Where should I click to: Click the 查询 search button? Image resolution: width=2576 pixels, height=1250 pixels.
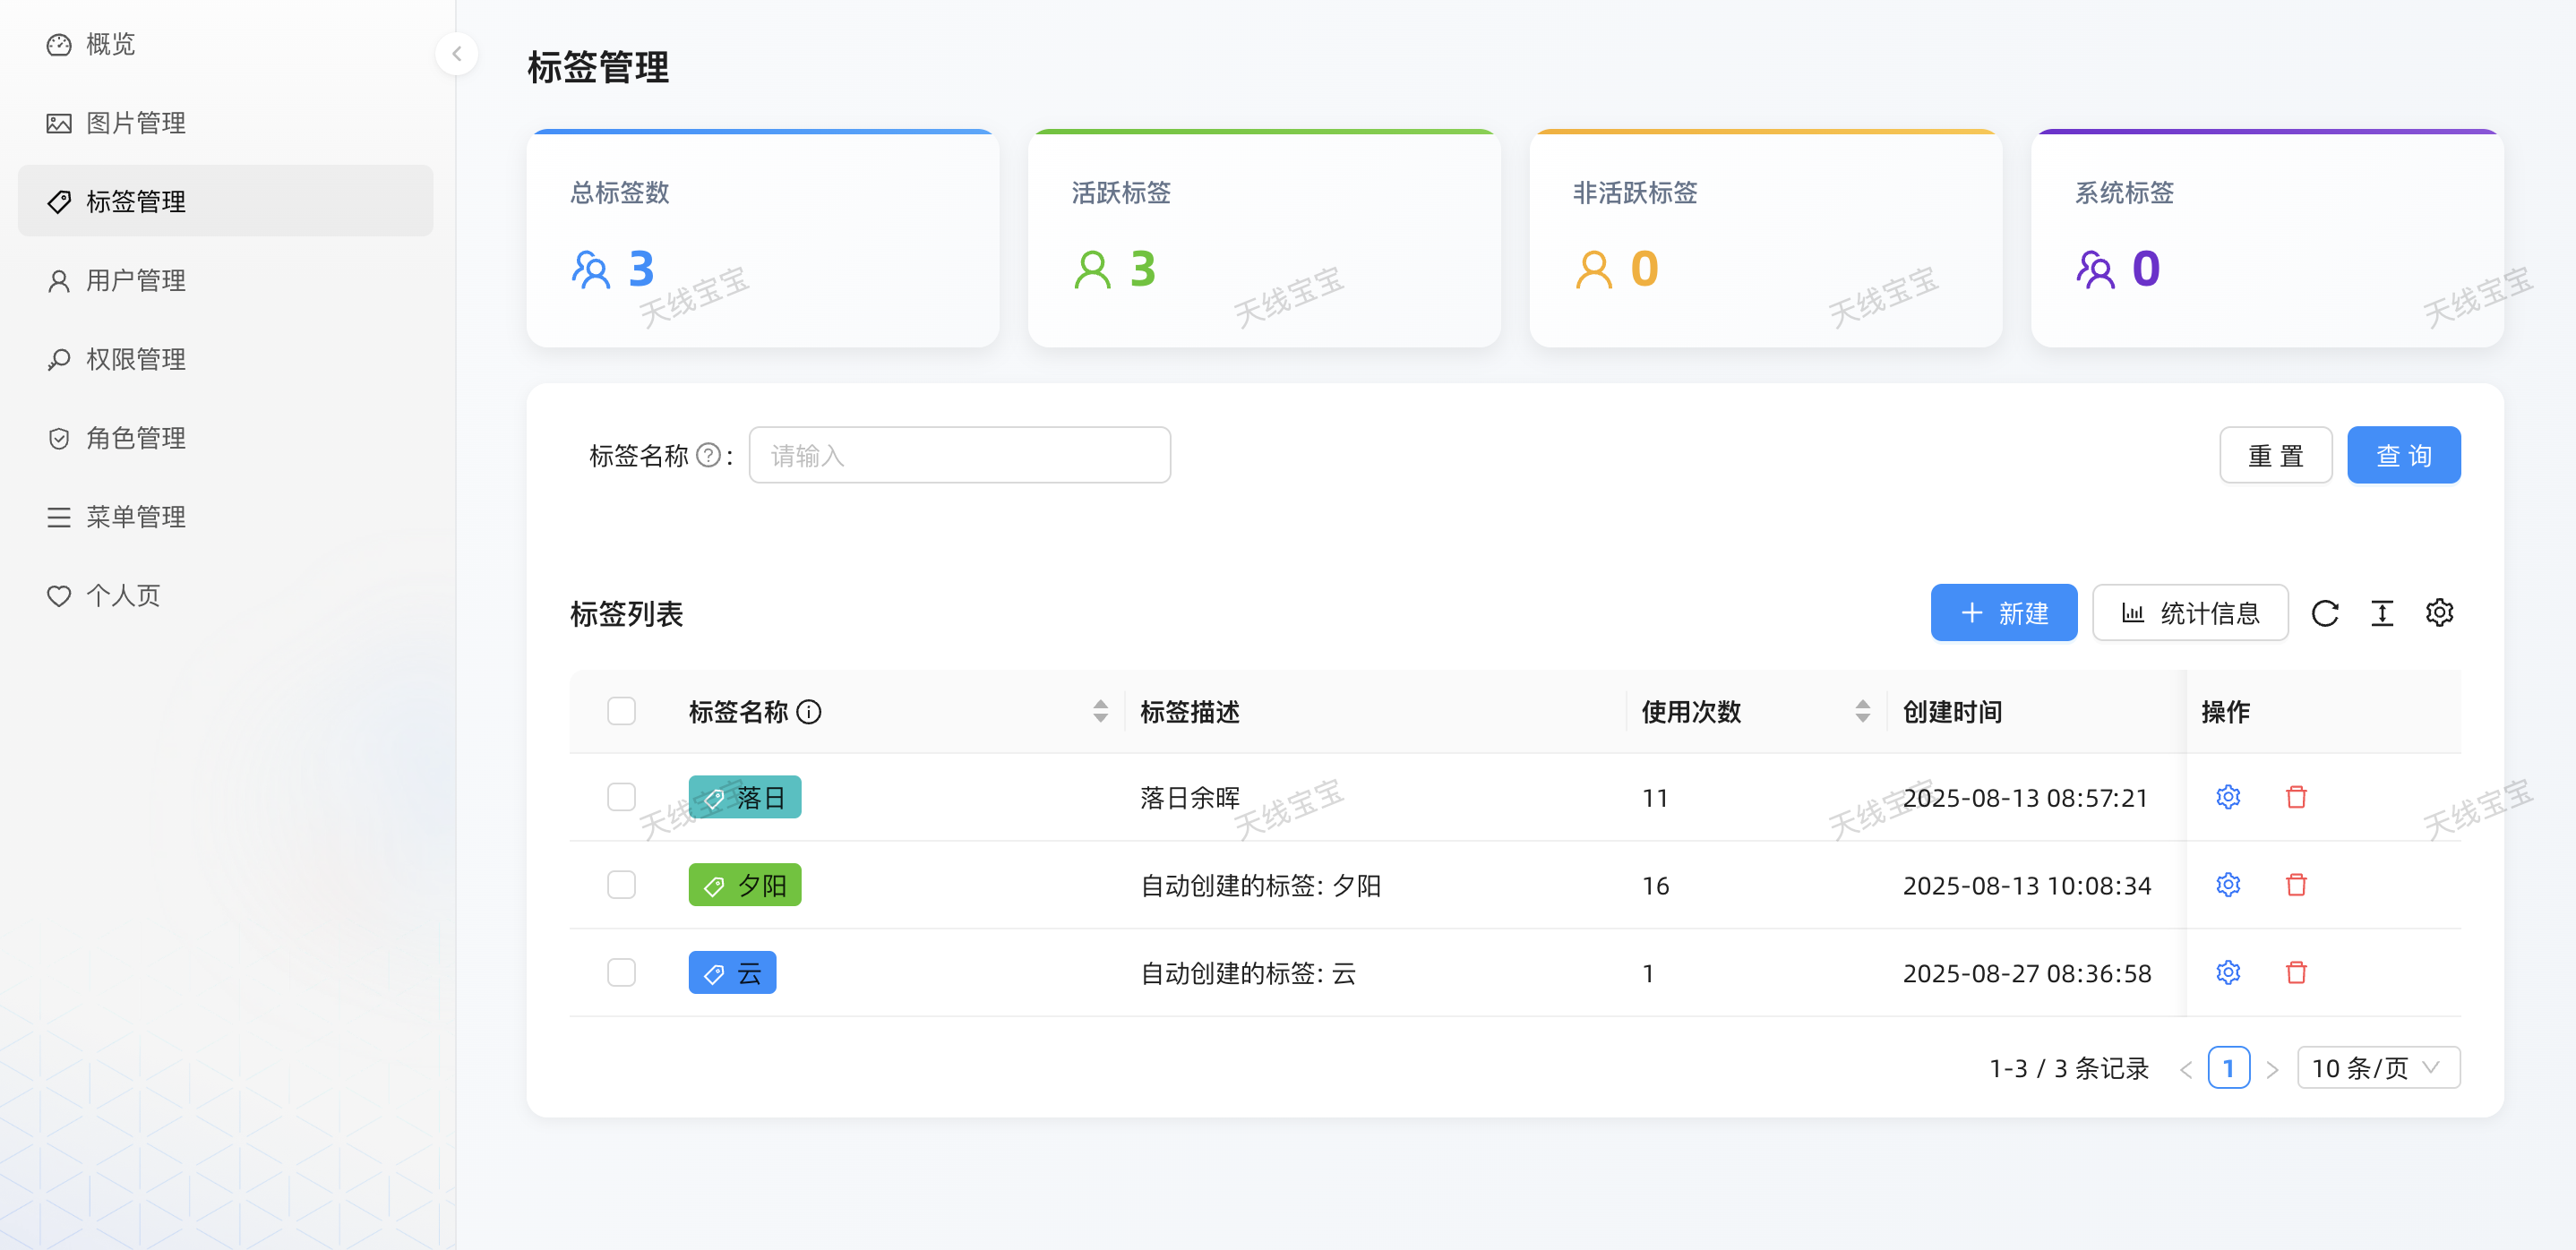click(2402, 456)
